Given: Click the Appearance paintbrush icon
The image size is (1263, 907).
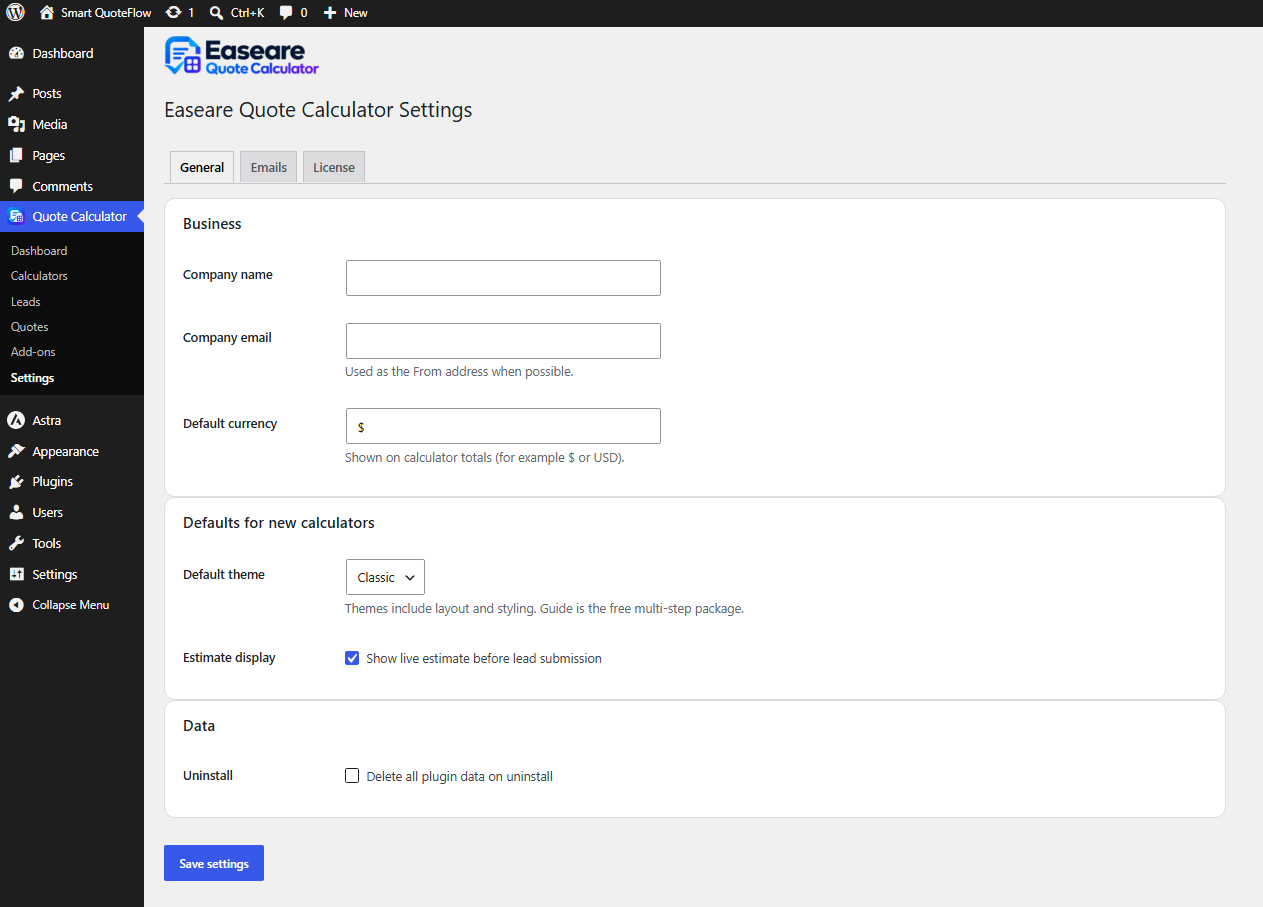Looking at the screenshot, I should 16,451.
